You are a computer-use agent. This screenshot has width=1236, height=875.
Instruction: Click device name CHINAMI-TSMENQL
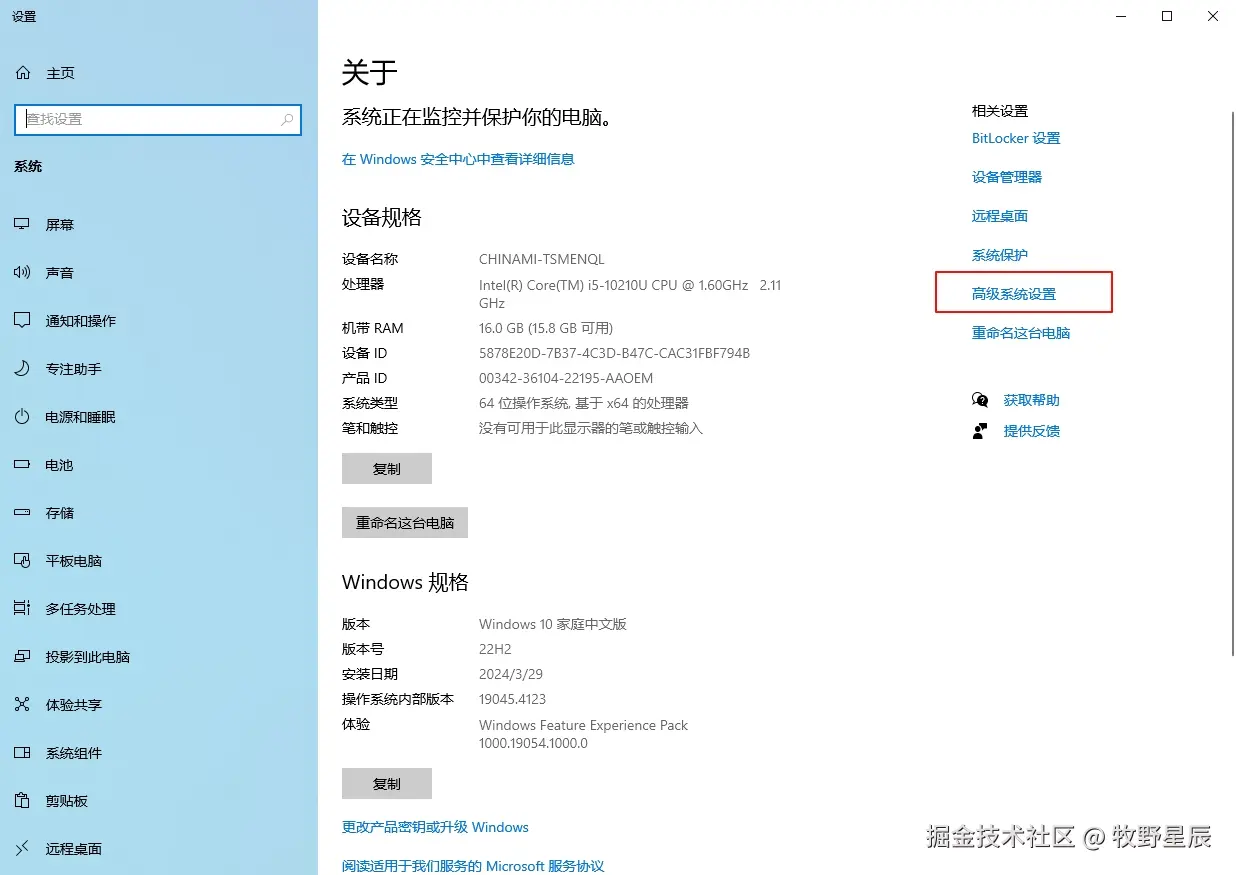[x=542, y=259]
